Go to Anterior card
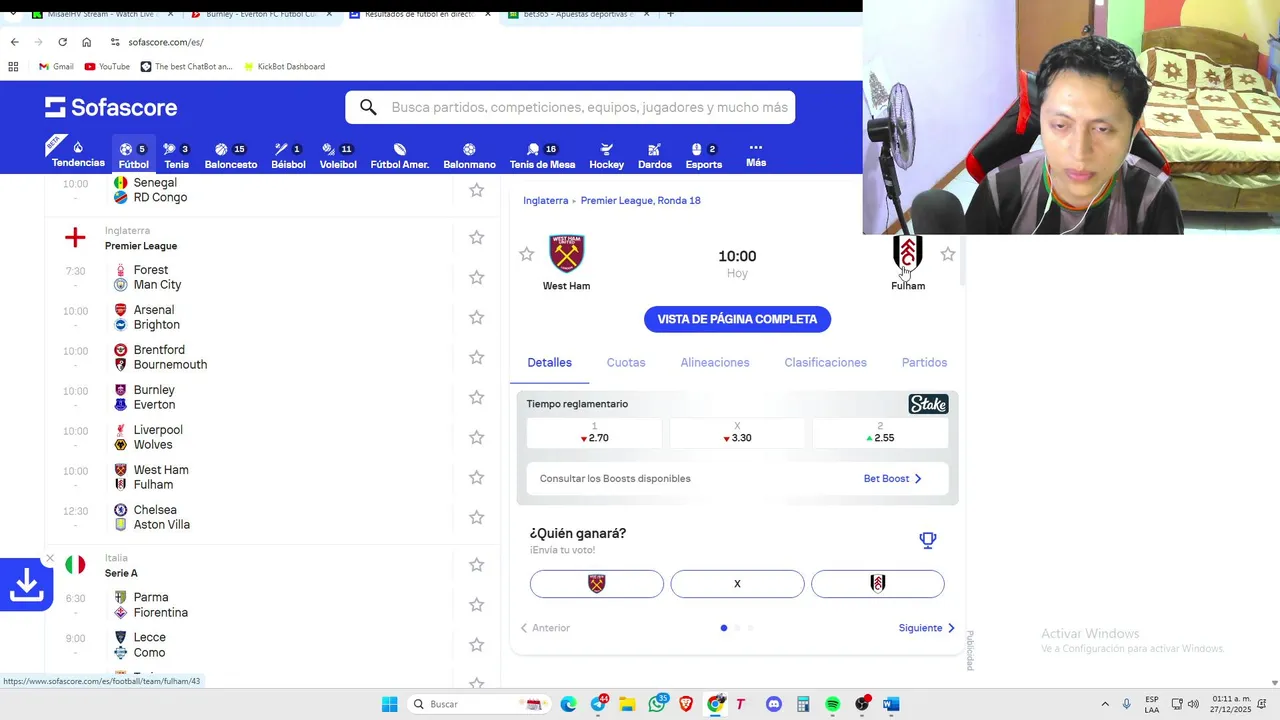 pos(545,628)
